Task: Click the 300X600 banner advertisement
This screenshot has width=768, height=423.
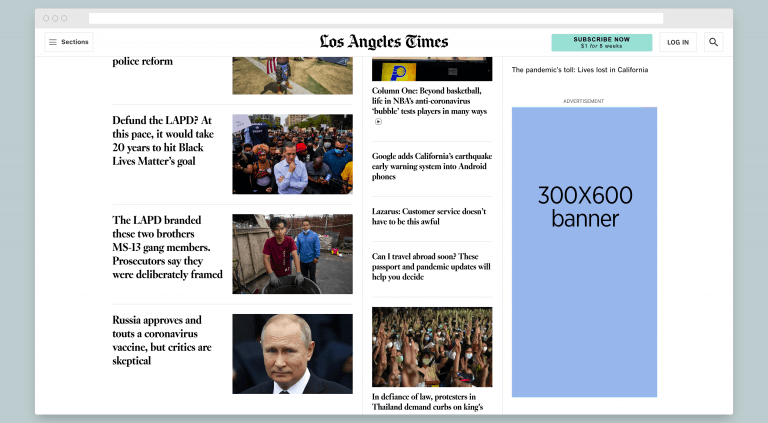Action: tap(584, 252)
